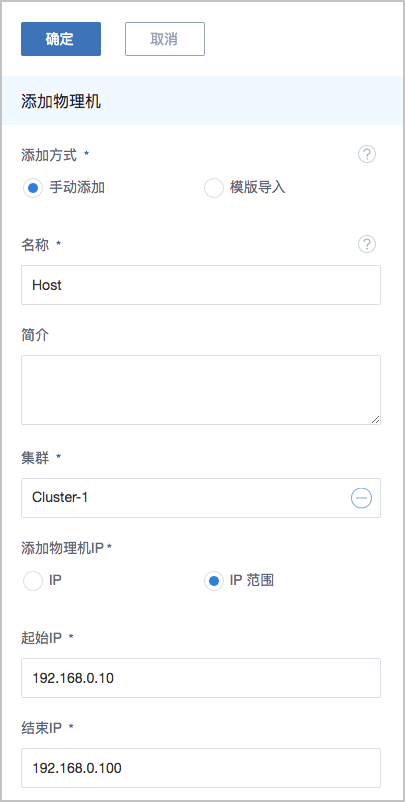
Task: Choose the IP 范围 radio option
Action: point(214,581)
